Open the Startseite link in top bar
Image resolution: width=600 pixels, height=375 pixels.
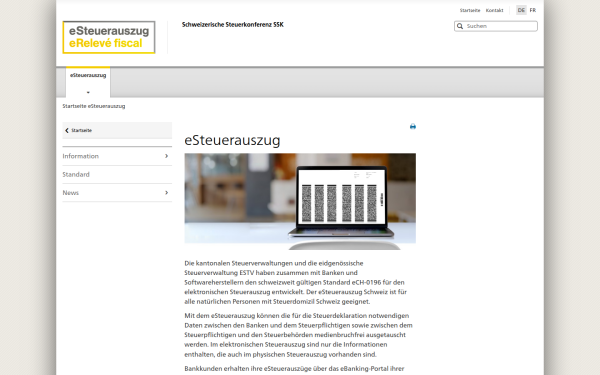470,10
